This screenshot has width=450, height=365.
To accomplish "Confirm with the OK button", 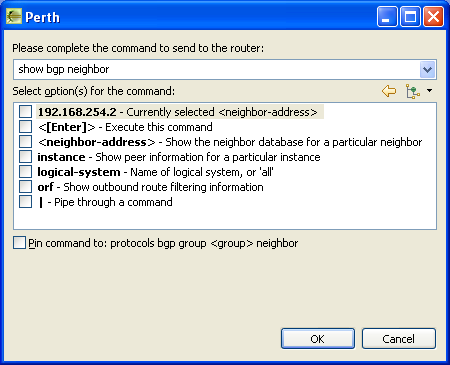I will tap(318, 339).
